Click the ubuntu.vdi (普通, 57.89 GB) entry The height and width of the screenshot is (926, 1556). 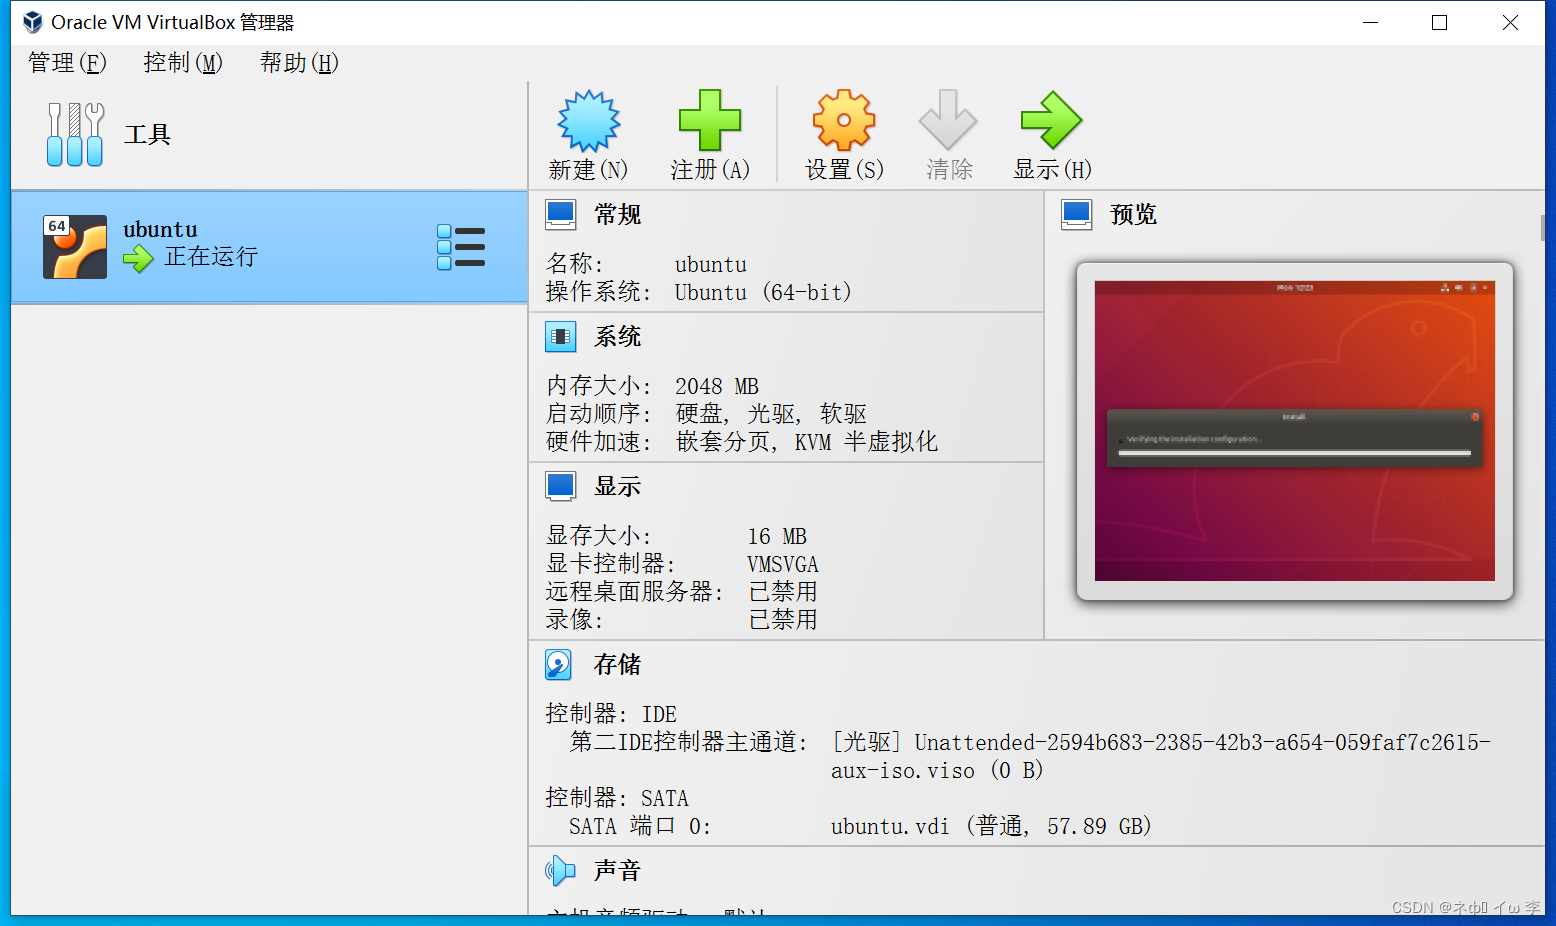click(x=991, y=826)
